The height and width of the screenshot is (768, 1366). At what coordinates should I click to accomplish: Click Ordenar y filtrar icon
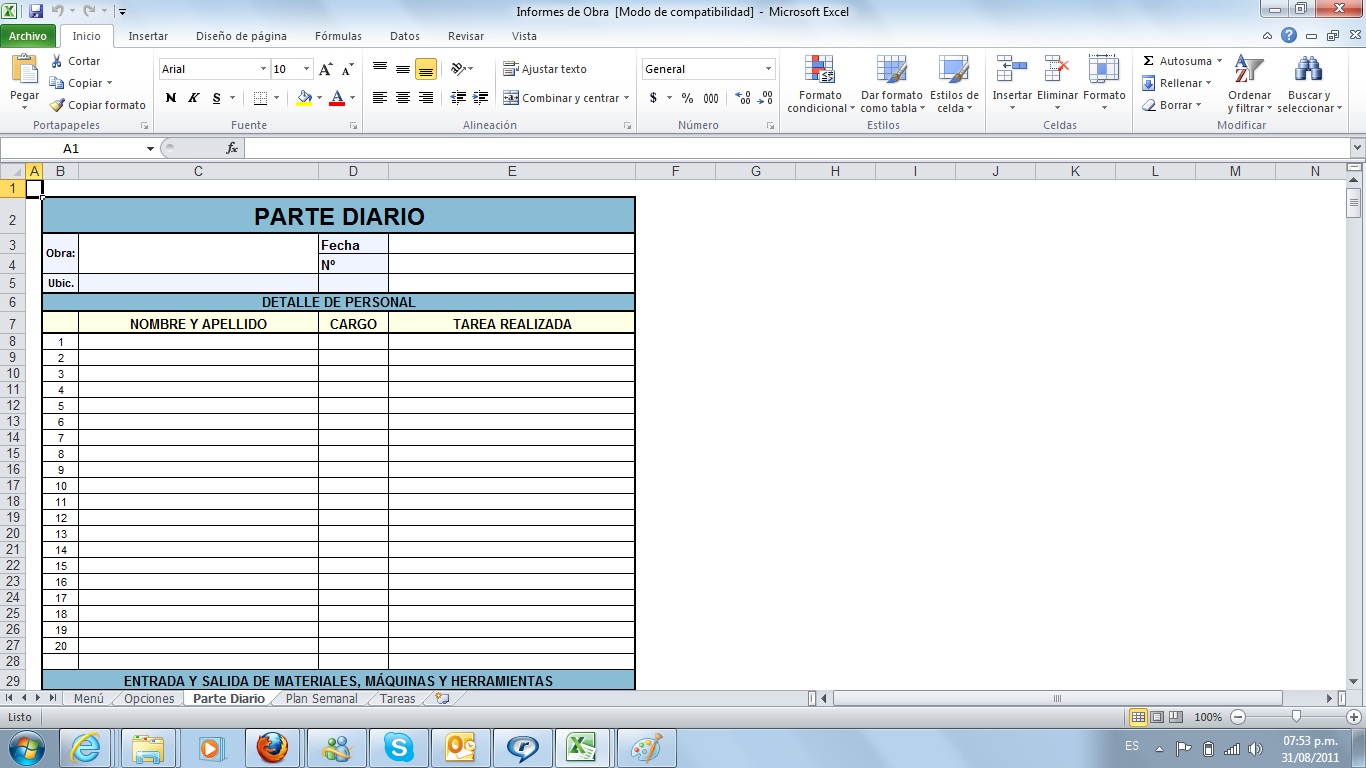click(1249, 70)
